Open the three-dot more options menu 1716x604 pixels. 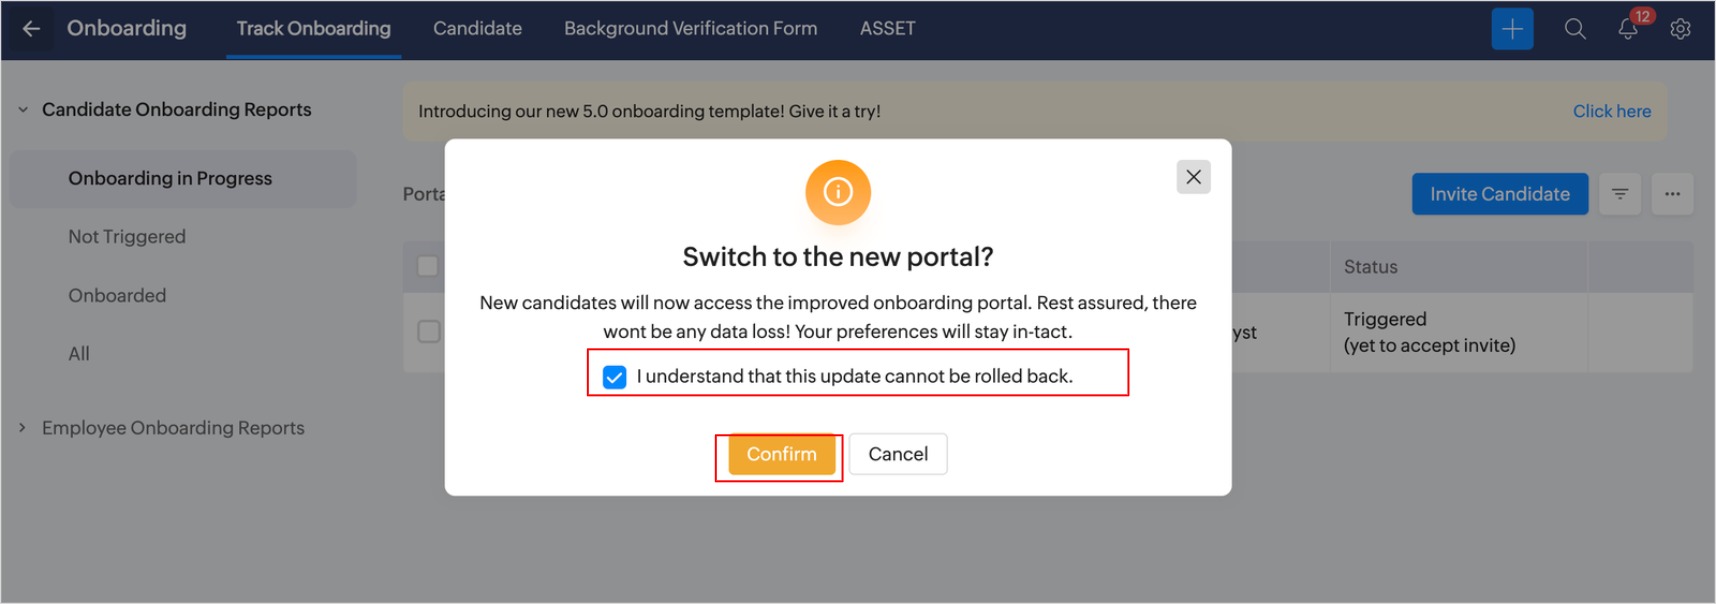1672,194
